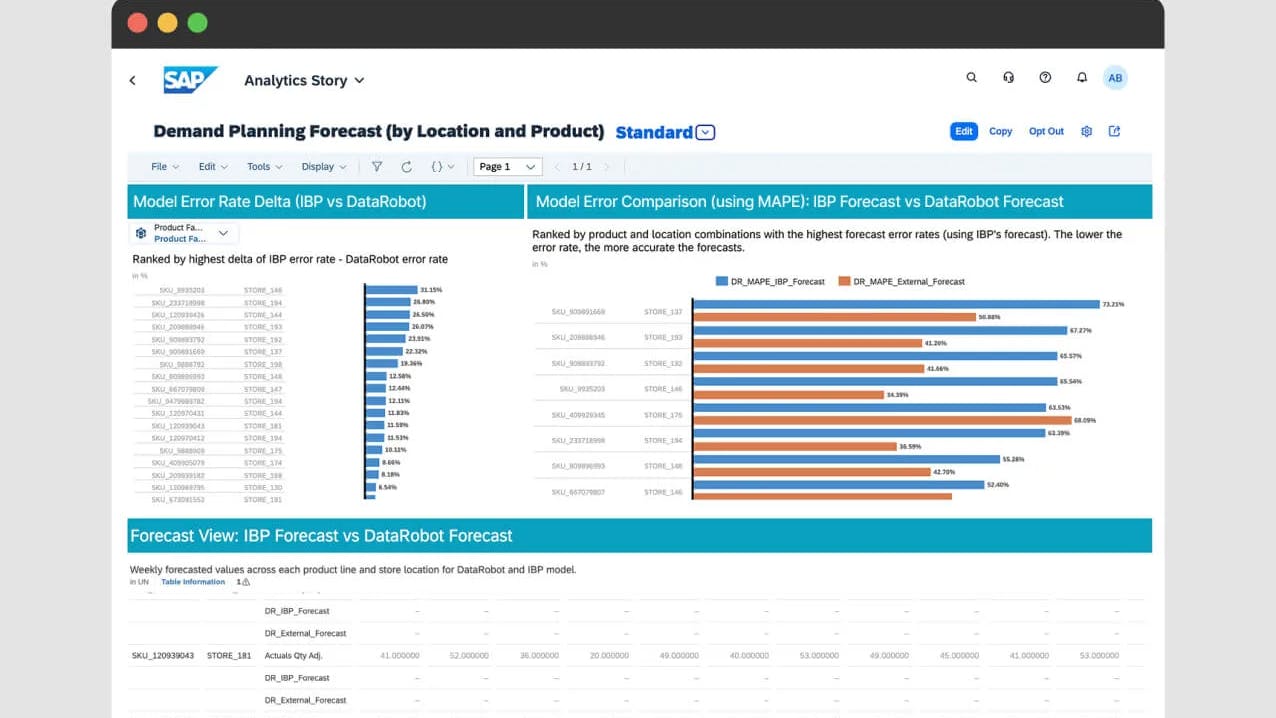The height and width of the screenshot is (718, 1276).
Task: Open the help question mark icon
Action: [x=1045, y=77]
